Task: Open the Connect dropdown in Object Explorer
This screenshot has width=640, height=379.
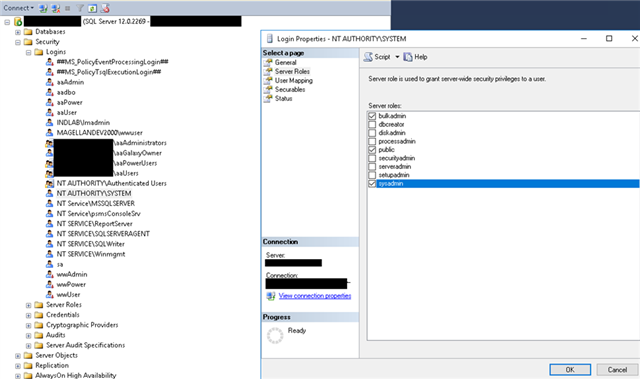Action: click(18, 8)
